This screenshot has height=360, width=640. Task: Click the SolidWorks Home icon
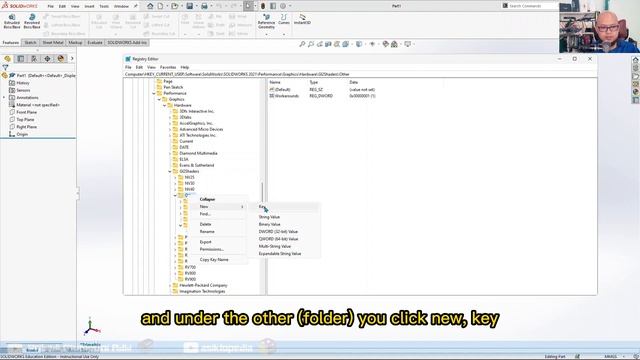coord(150,6)
